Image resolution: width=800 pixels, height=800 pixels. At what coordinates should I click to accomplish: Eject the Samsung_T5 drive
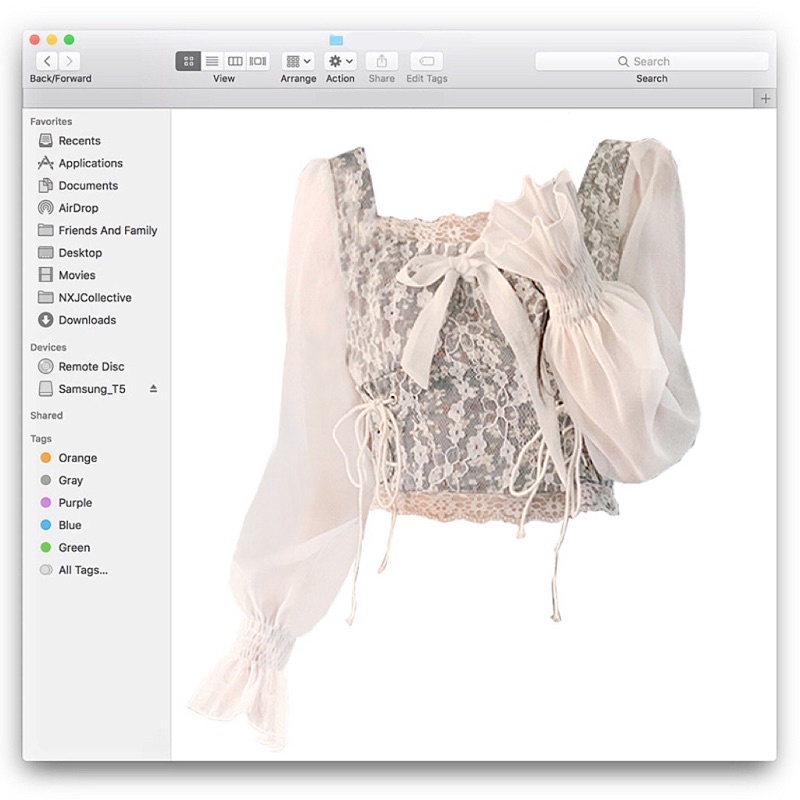click(x=153, y=388)
